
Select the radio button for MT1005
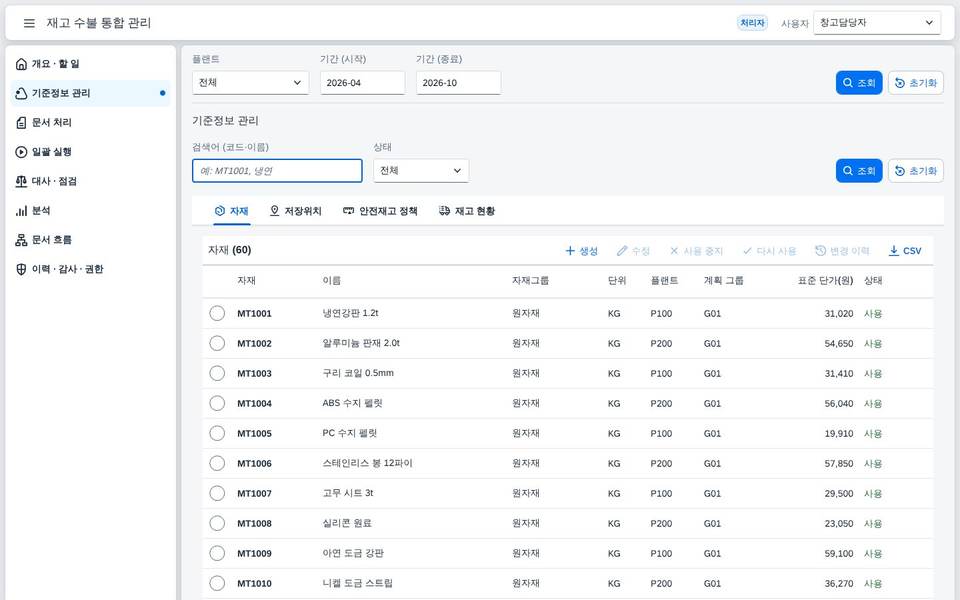[x=217, y=433]
